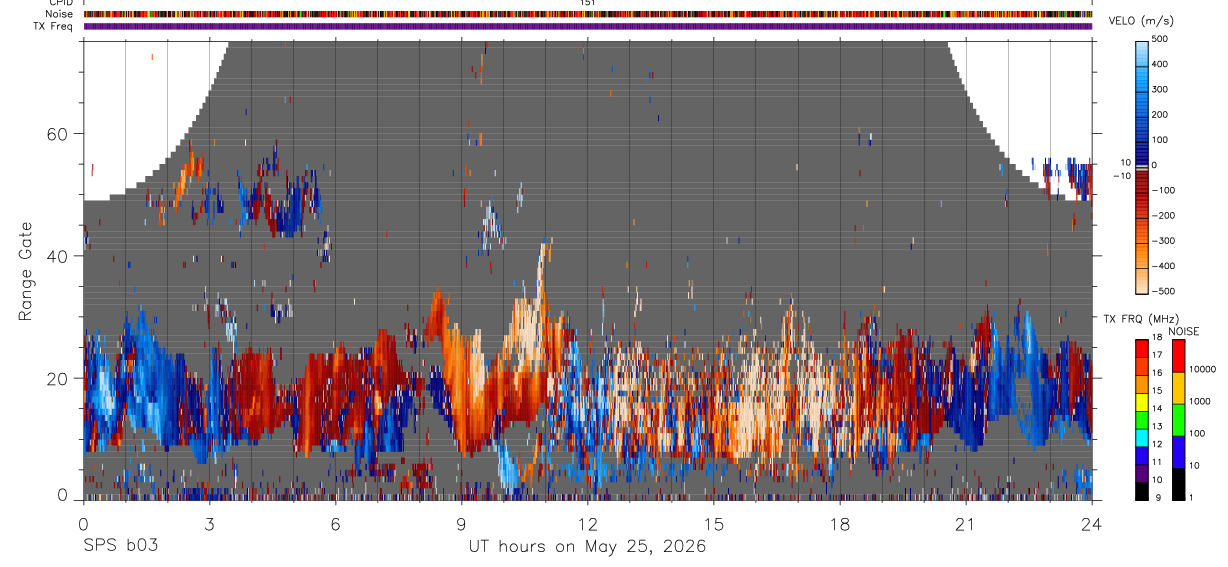The image size is (1228, 567).
Task: Click the 'TX Freq' label at the top left
Action: tap(54, 26)
